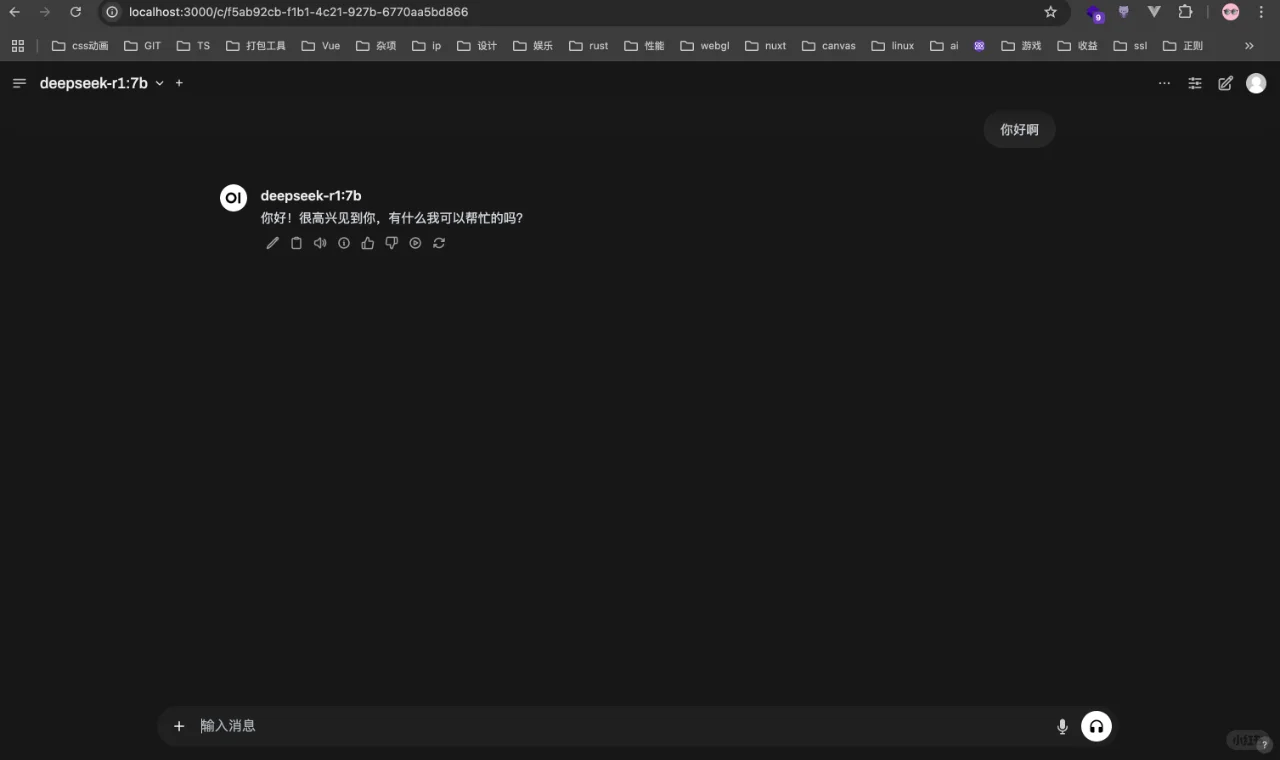Open the Vue bookmark folder

click(321, 46)
